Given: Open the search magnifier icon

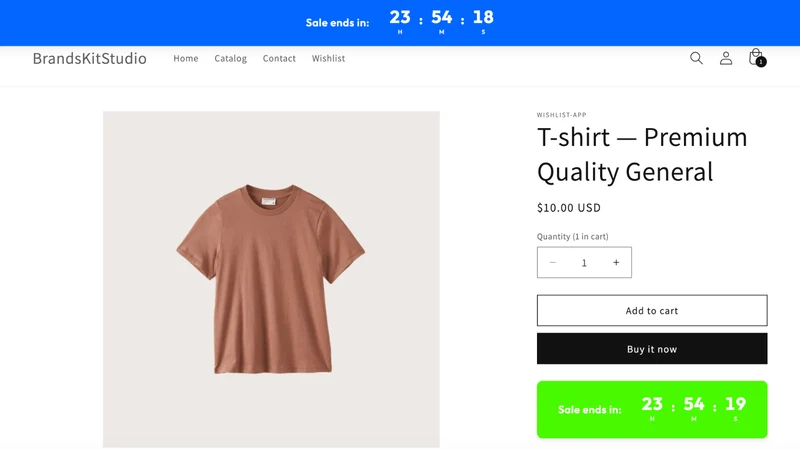Looking at the screenshot, I should click(x=696, y=58).
